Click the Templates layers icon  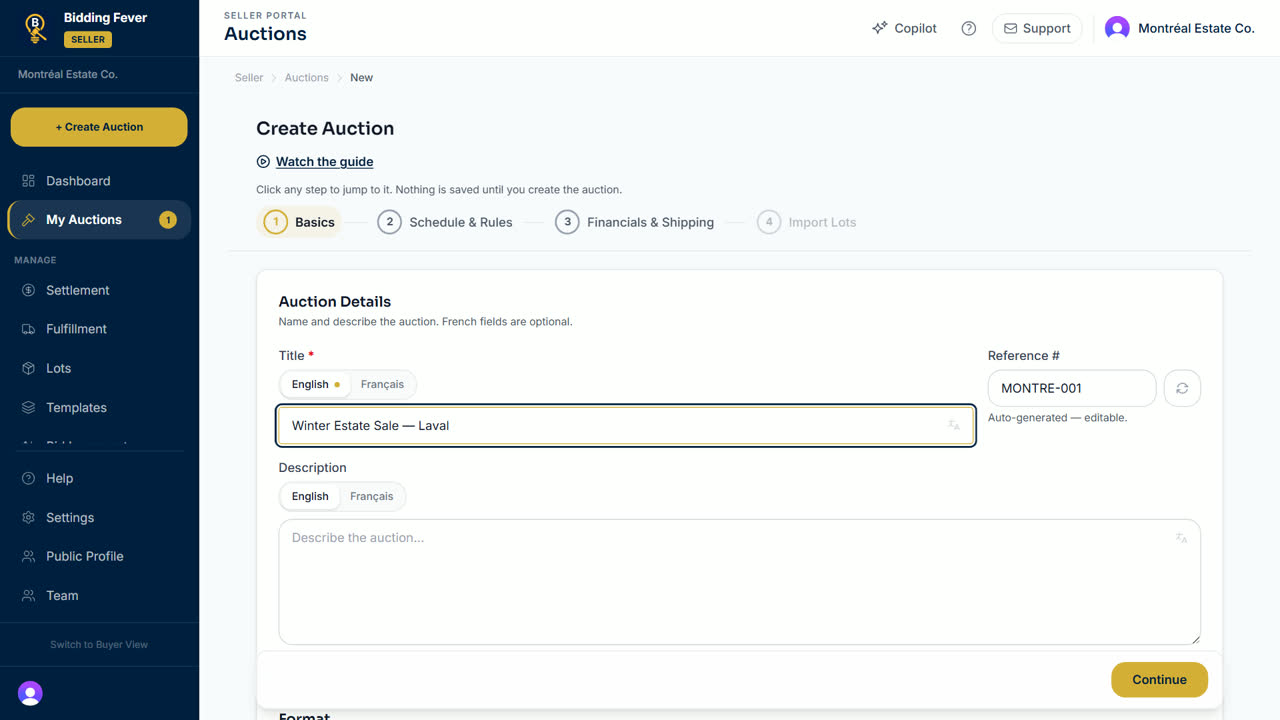(28, 407)
